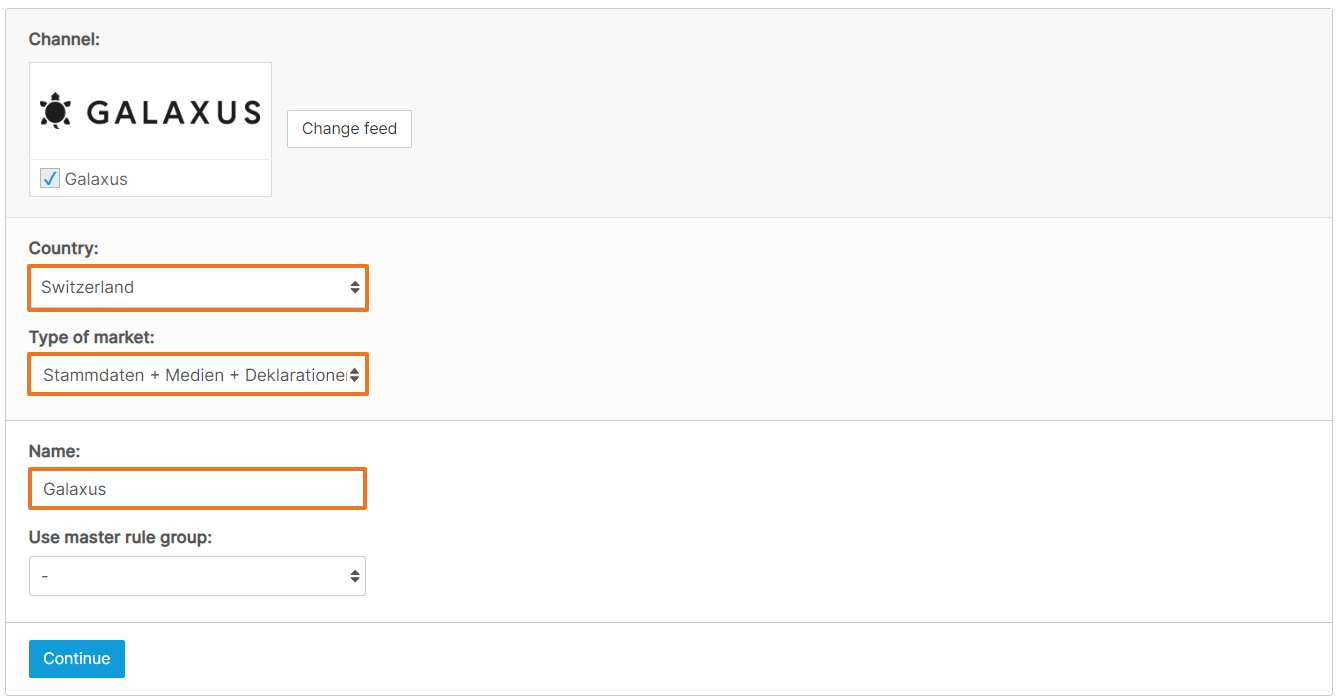Uncheck the Galaxus channel checkbox
Image resolution: width=1340 pixels, height=700 pixels.
tap(50, 179)
